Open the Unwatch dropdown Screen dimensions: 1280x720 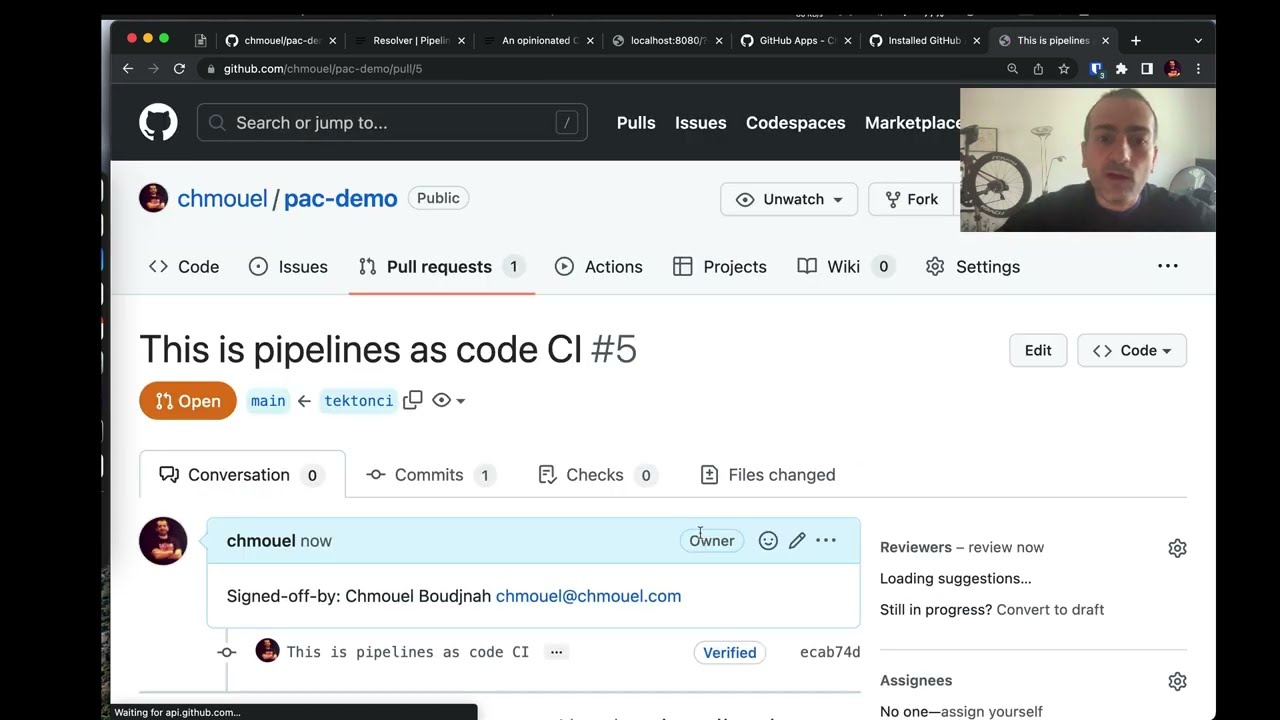point(789,199)
